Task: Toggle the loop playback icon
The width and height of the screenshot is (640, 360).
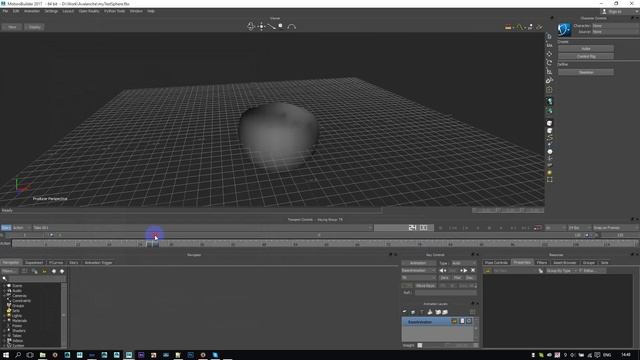Action: coord(538,228)
